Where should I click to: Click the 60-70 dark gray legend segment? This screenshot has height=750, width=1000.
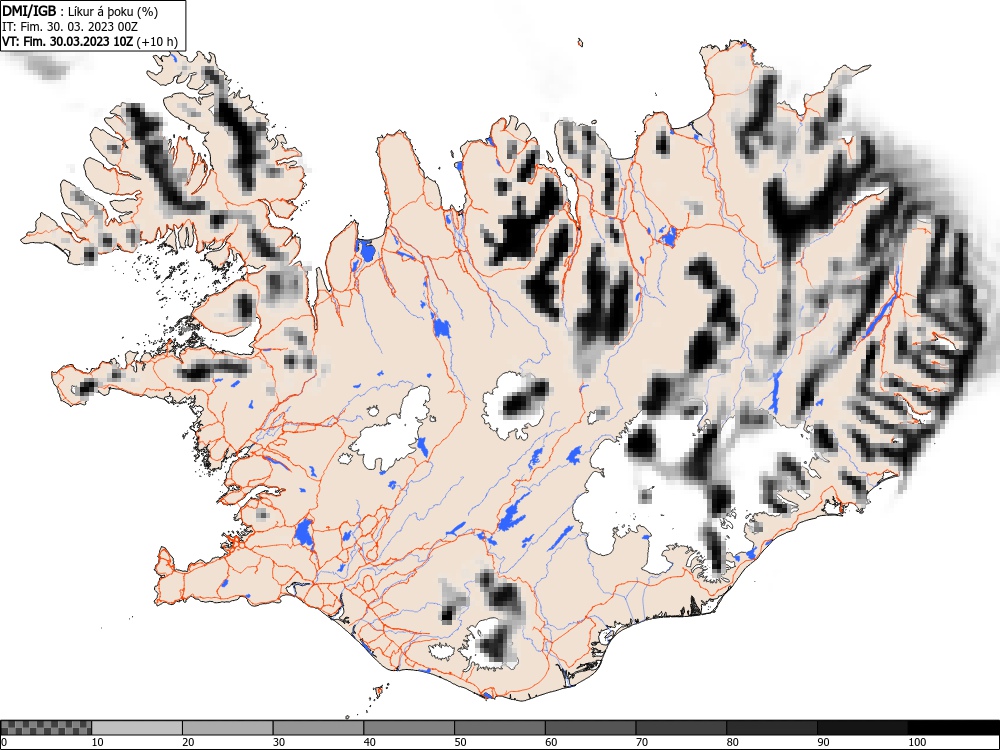coord(591,728)
